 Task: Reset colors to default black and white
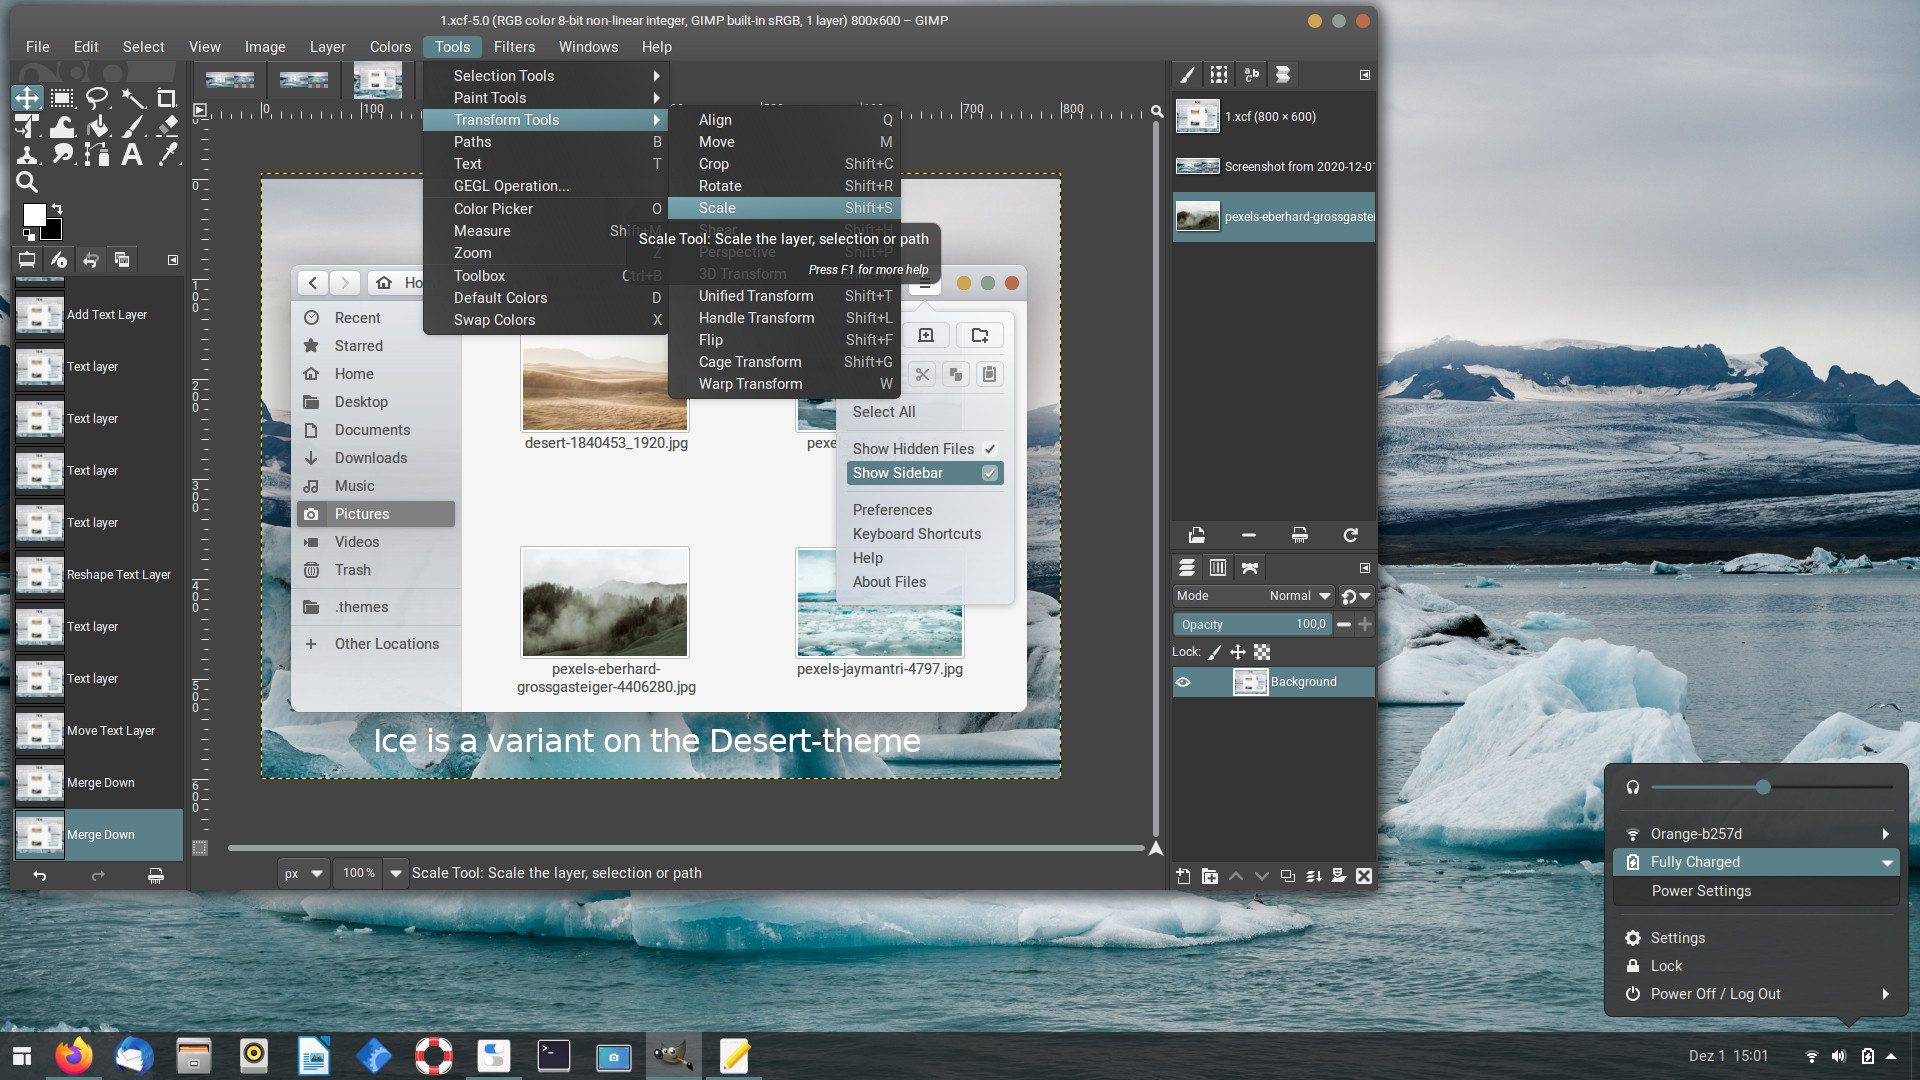tap(29, 234)
